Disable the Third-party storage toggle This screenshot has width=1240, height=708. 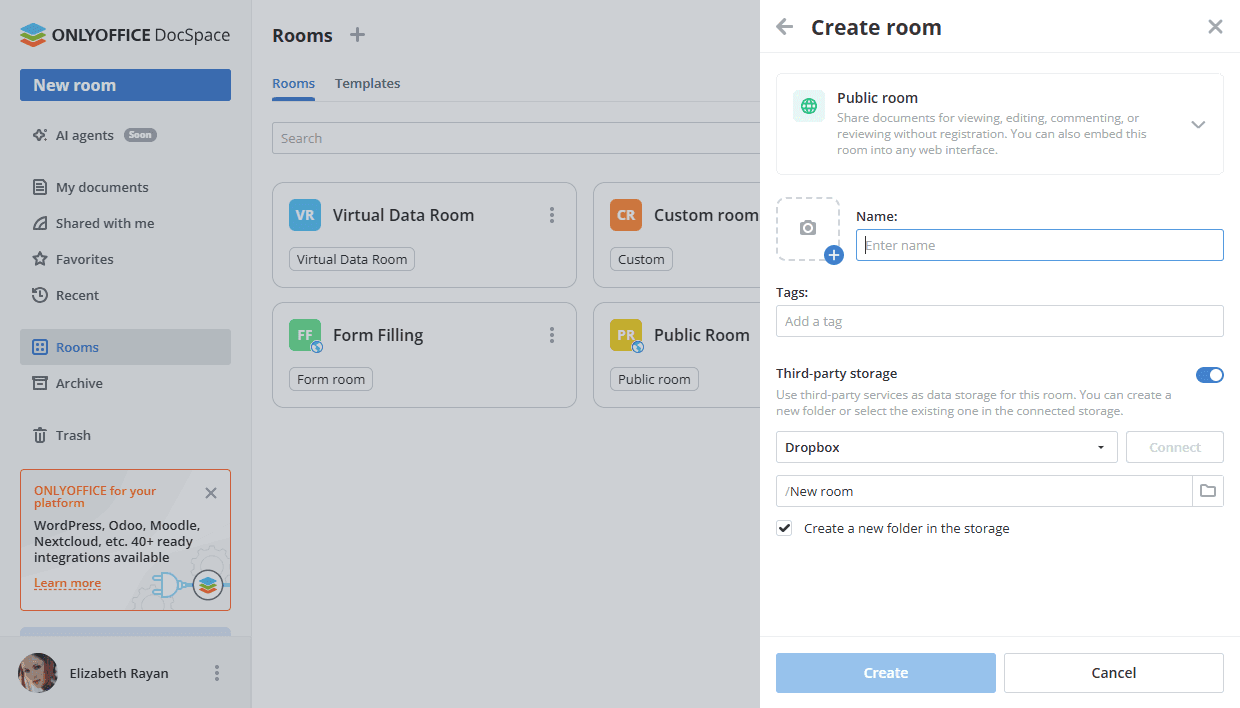[1209, 375]
